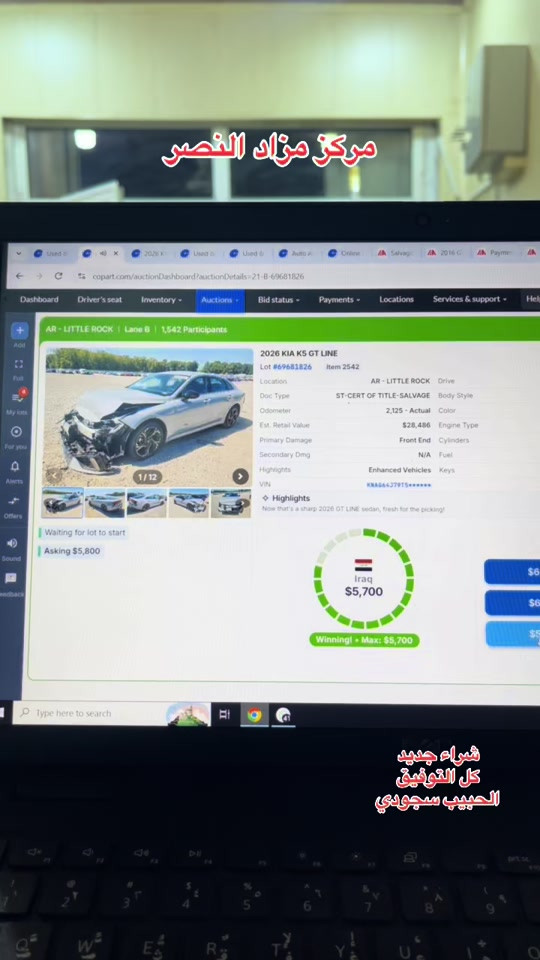Click the masked VIN link
Image resolution: width=540 pixels, height=960 pixels.
point(399,485)
